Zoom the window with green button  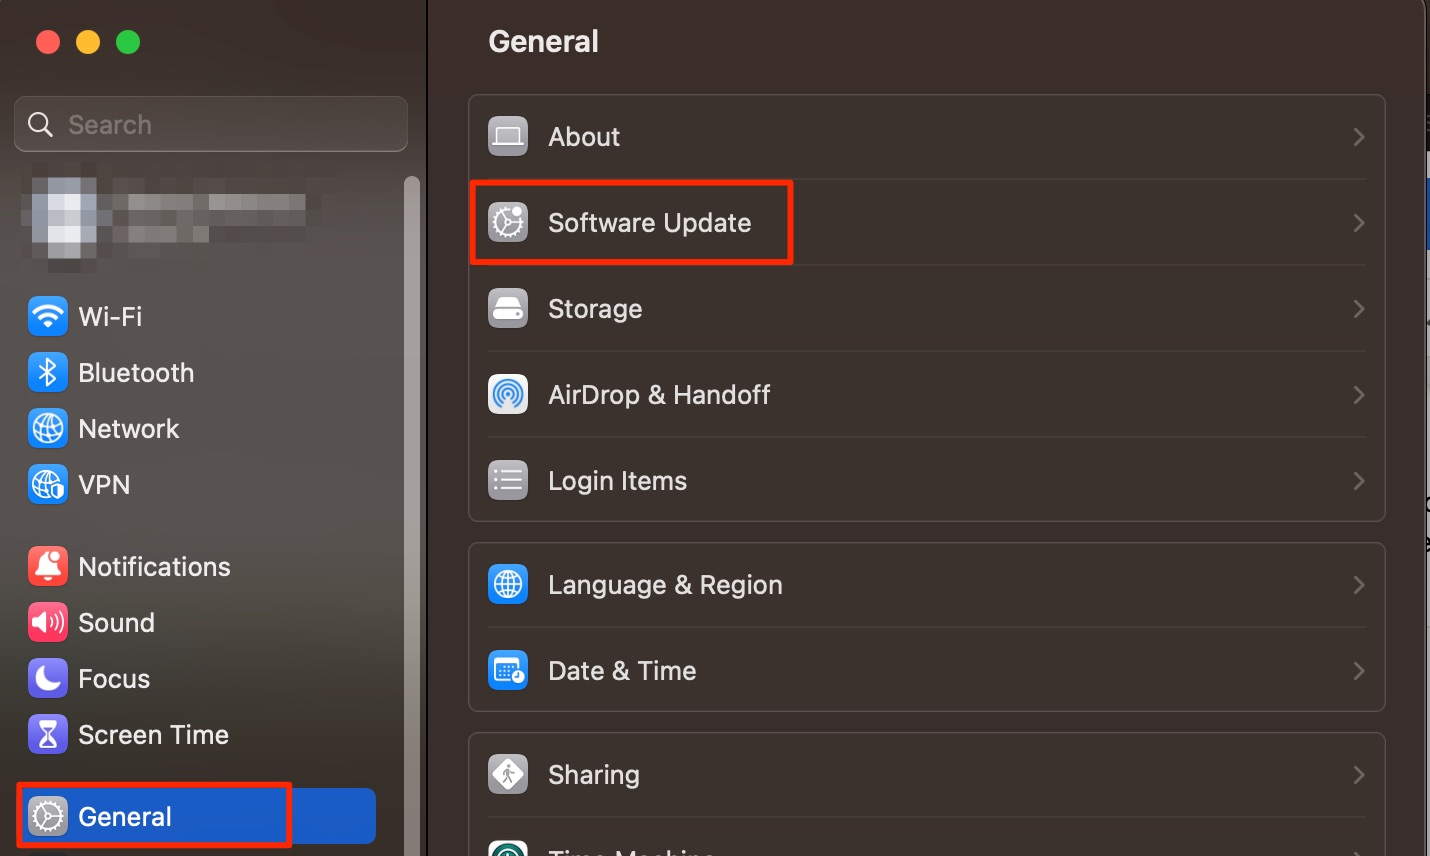click(x=128, y=42)
